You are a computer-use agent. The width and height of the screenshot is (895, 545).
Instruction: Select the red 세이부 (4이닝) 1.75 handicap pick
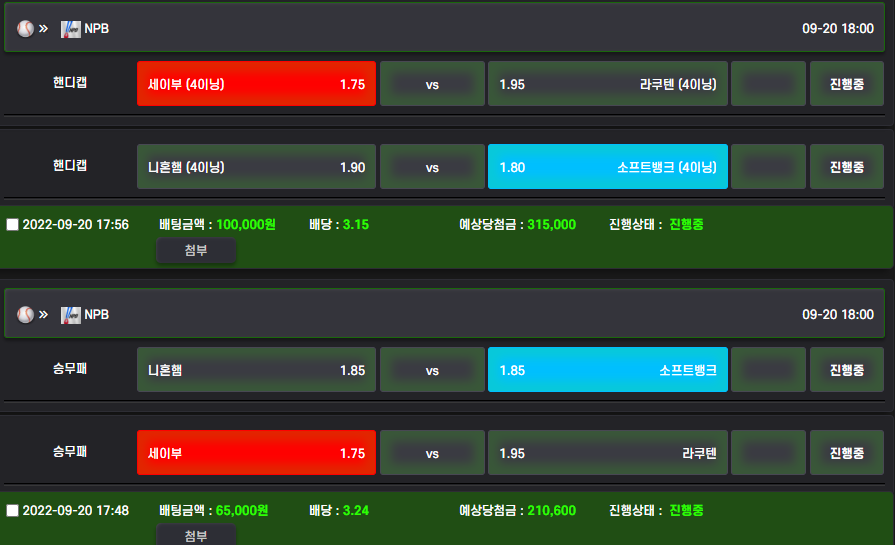click(256, 84)
